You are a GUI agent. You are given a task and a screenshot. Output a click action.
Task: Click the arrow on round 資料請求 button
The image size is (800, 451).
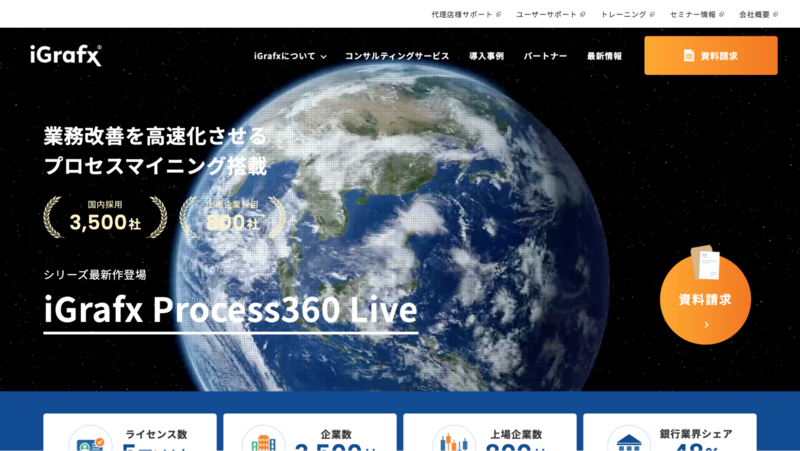[x=705, y=324]
